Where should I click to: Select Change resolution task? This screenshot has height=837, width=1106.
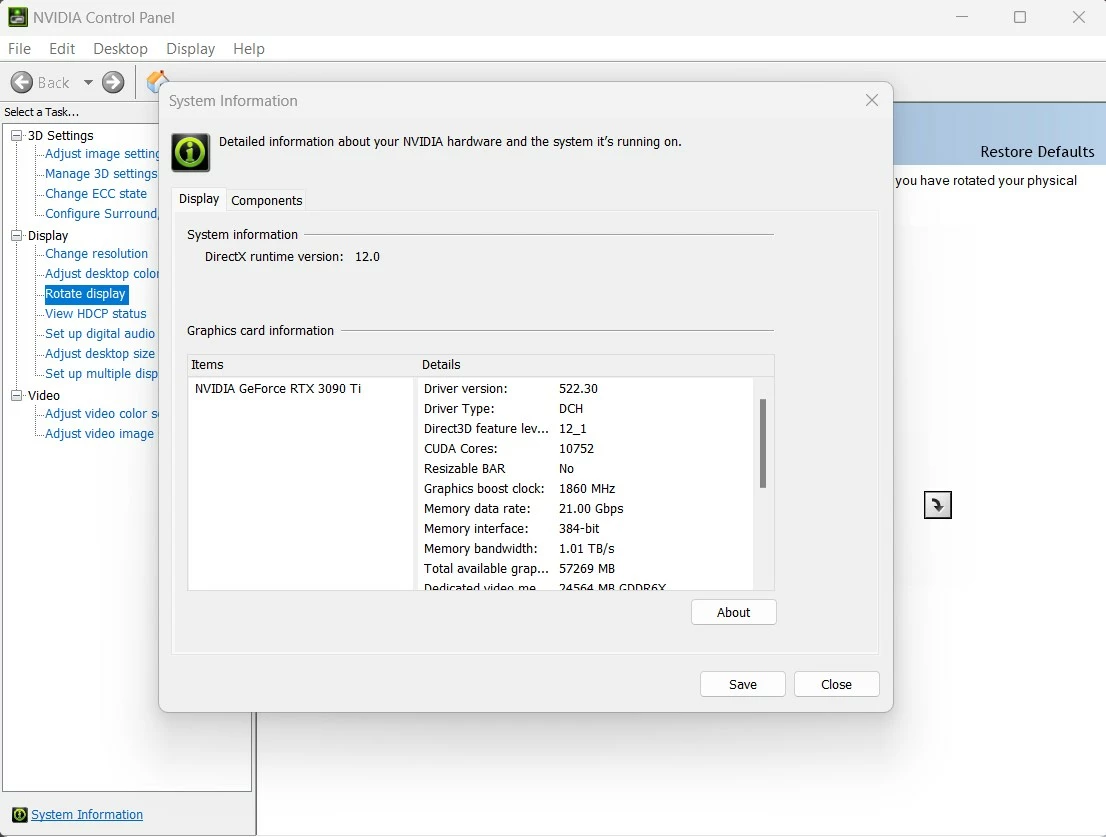pos(97,253)
